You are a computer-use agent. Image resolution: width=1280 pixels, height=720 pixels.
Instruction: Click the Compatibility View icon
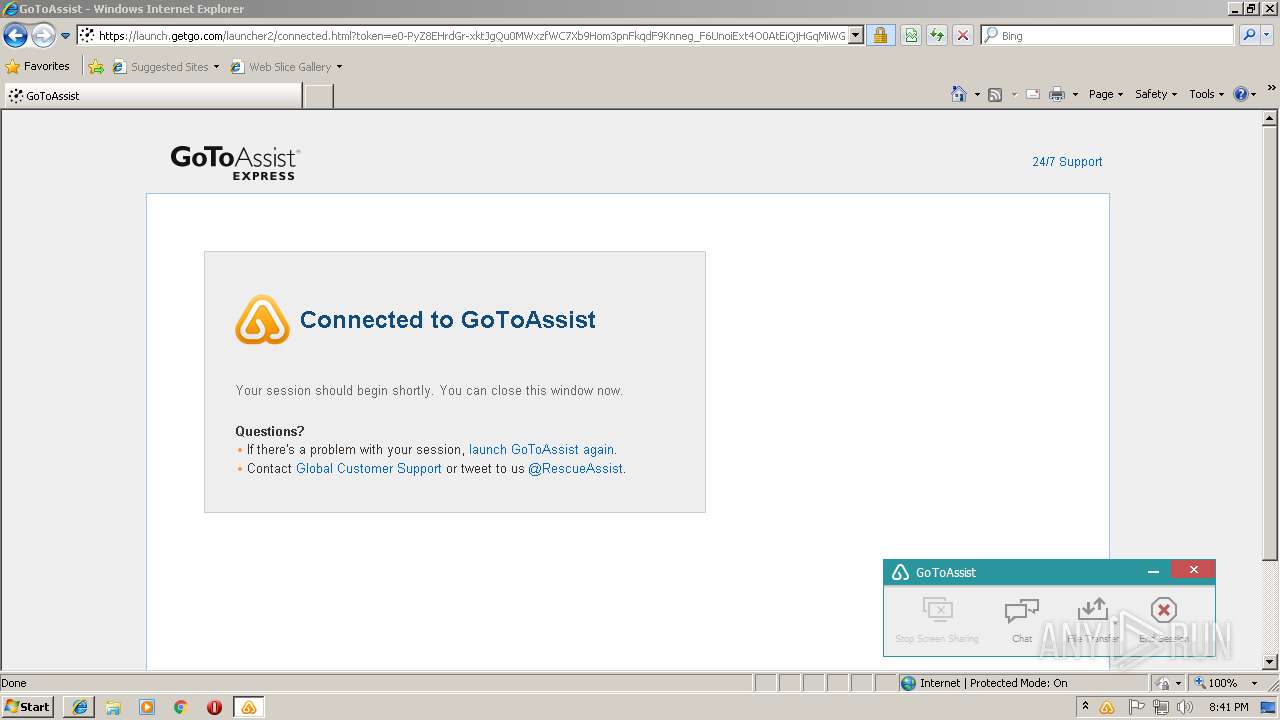pos(911,36)
